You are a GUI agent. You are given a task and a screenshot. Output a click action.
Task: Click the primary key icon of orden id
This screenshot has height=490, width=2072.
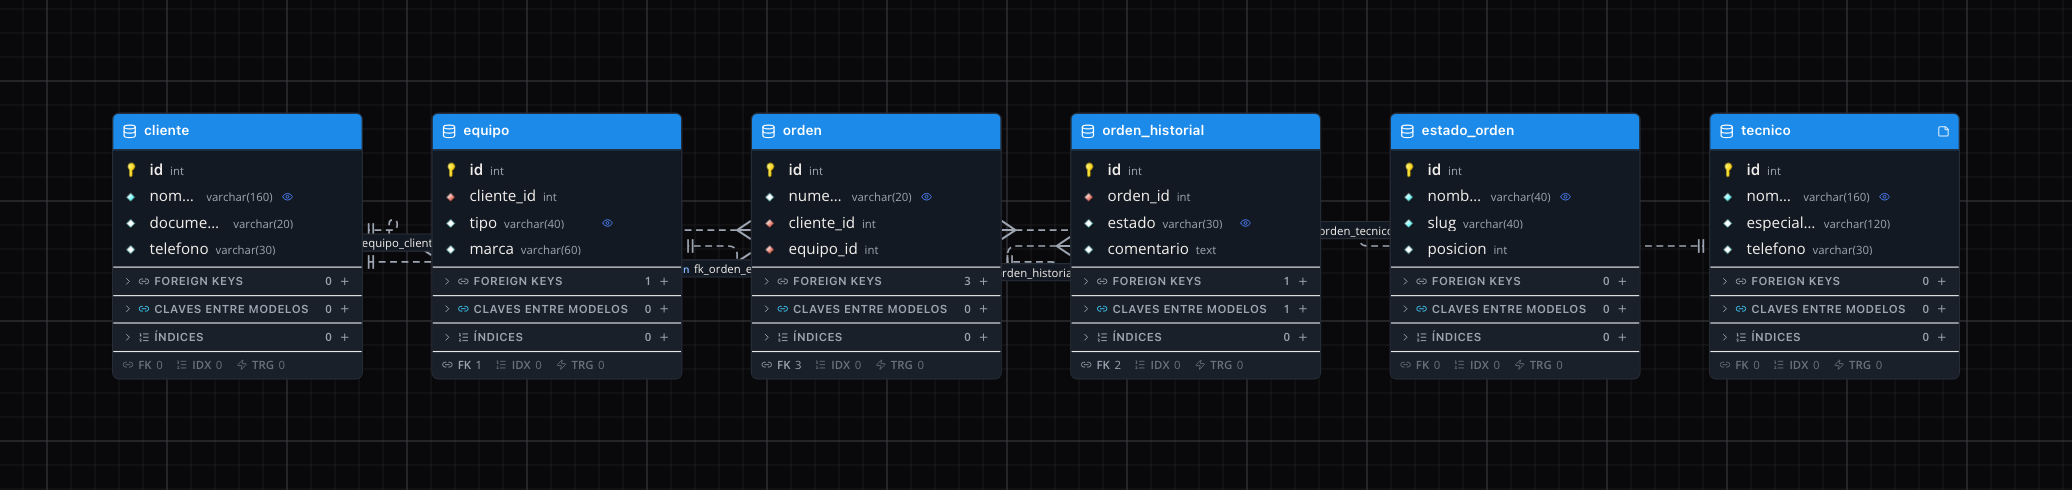click(x=770, y=170)
